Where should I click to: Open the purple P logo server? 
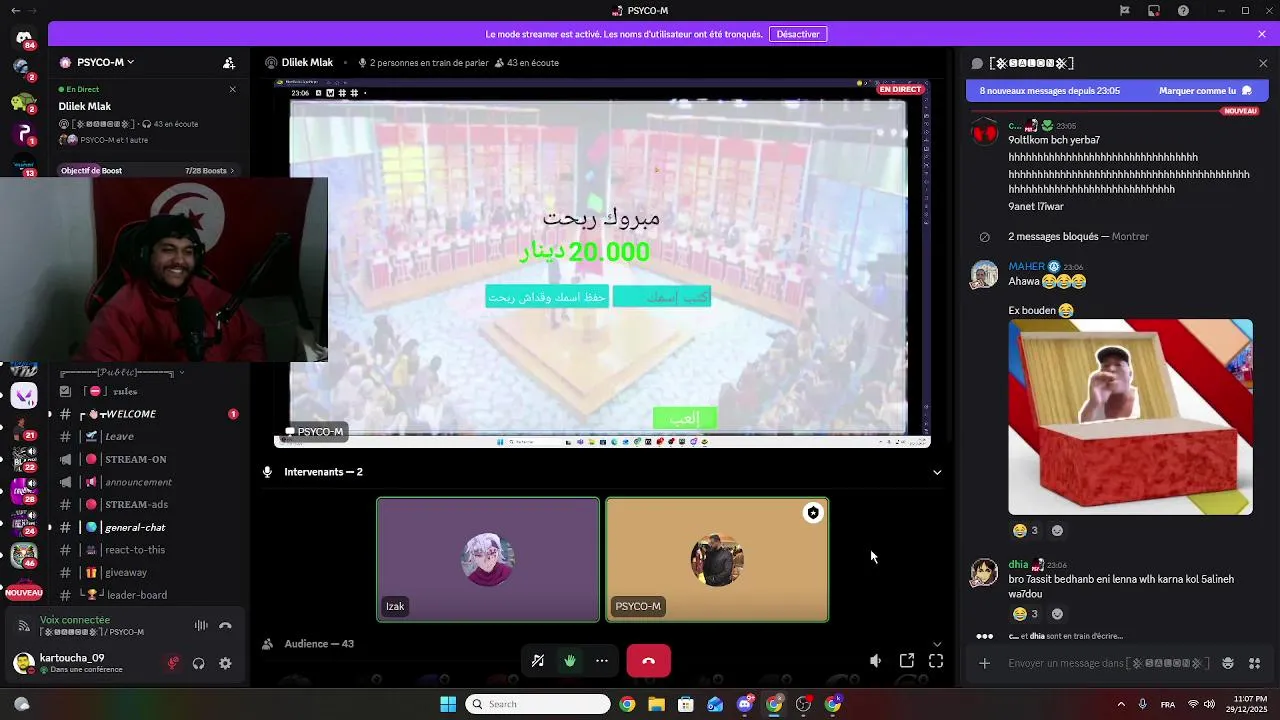pos(23,134)
